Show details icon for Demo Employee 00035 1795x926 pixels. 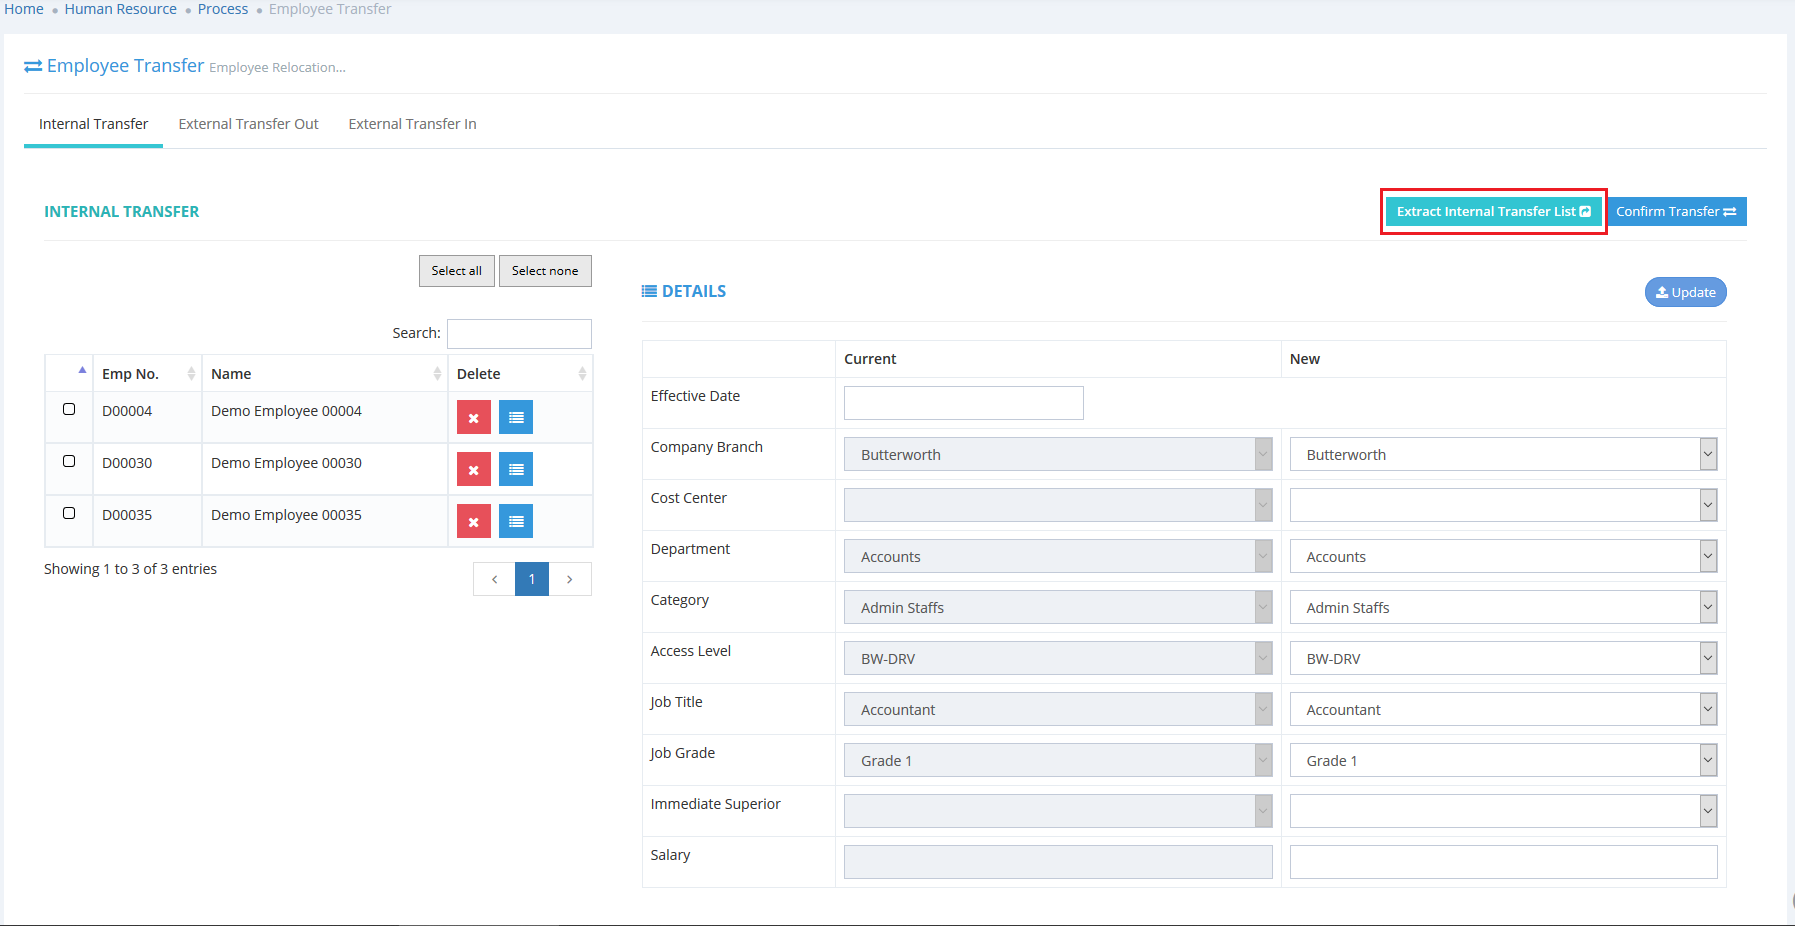click(x=516, y=522)
